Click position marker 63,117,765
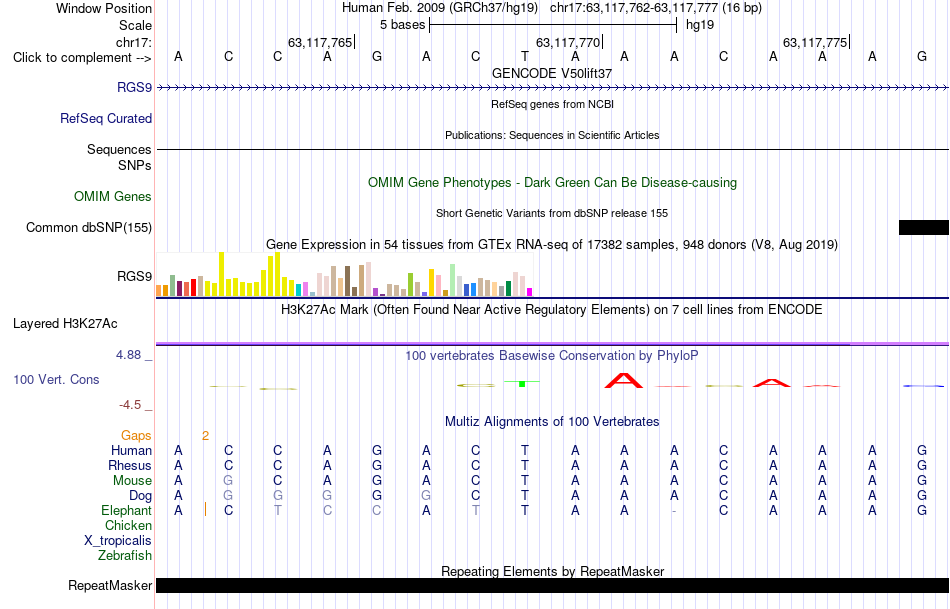 click(321, 42)
